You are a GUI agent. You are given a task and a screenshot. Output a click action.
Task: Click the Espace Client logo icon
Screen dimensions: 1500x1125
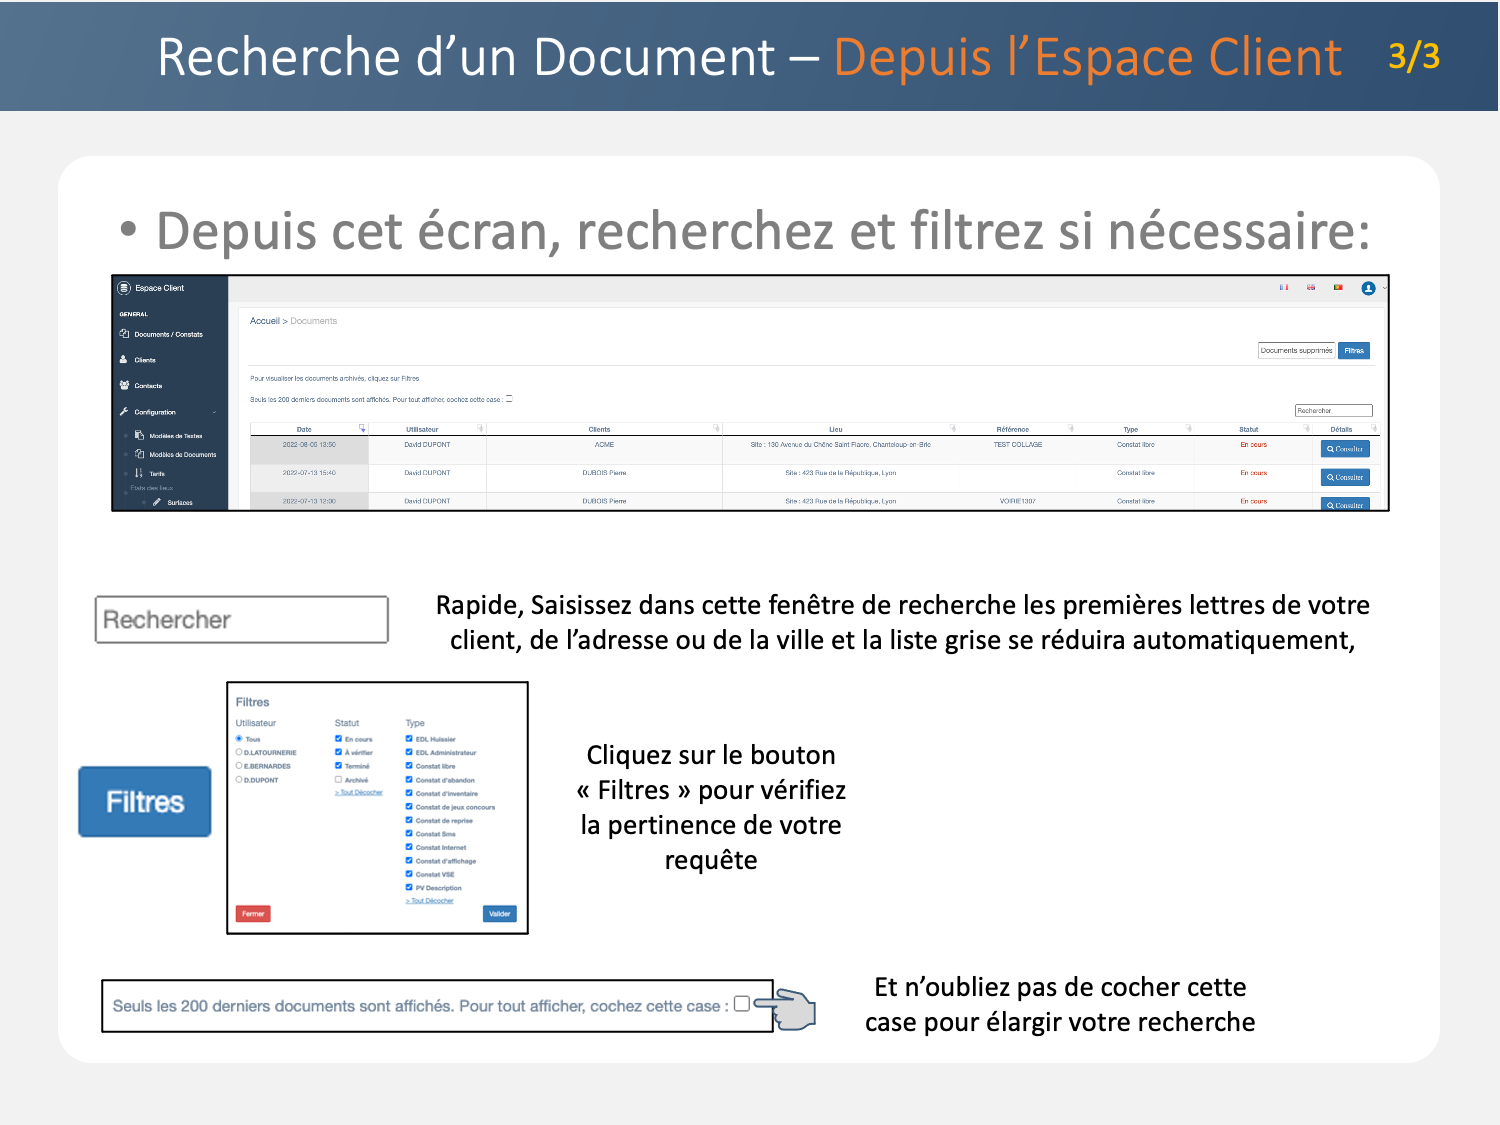tap(124, 288)
